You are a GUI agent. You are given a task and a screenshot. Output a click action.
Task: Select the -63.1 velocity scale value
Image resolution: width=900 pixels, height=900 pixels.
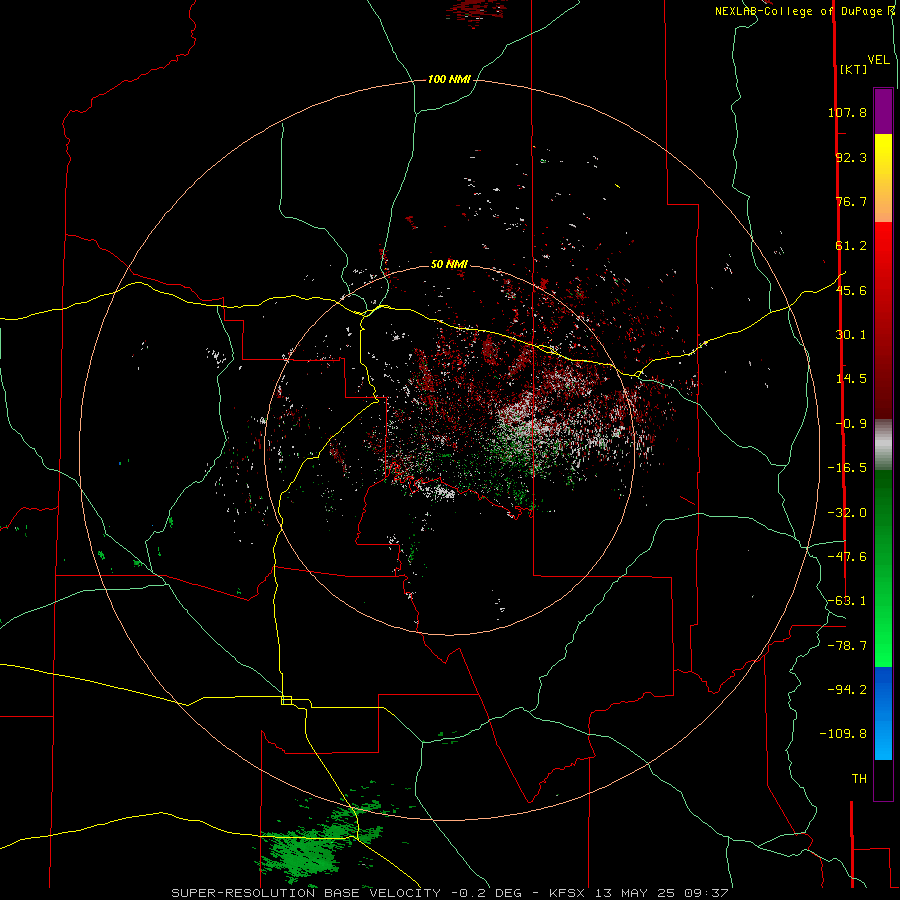(847, 601)
